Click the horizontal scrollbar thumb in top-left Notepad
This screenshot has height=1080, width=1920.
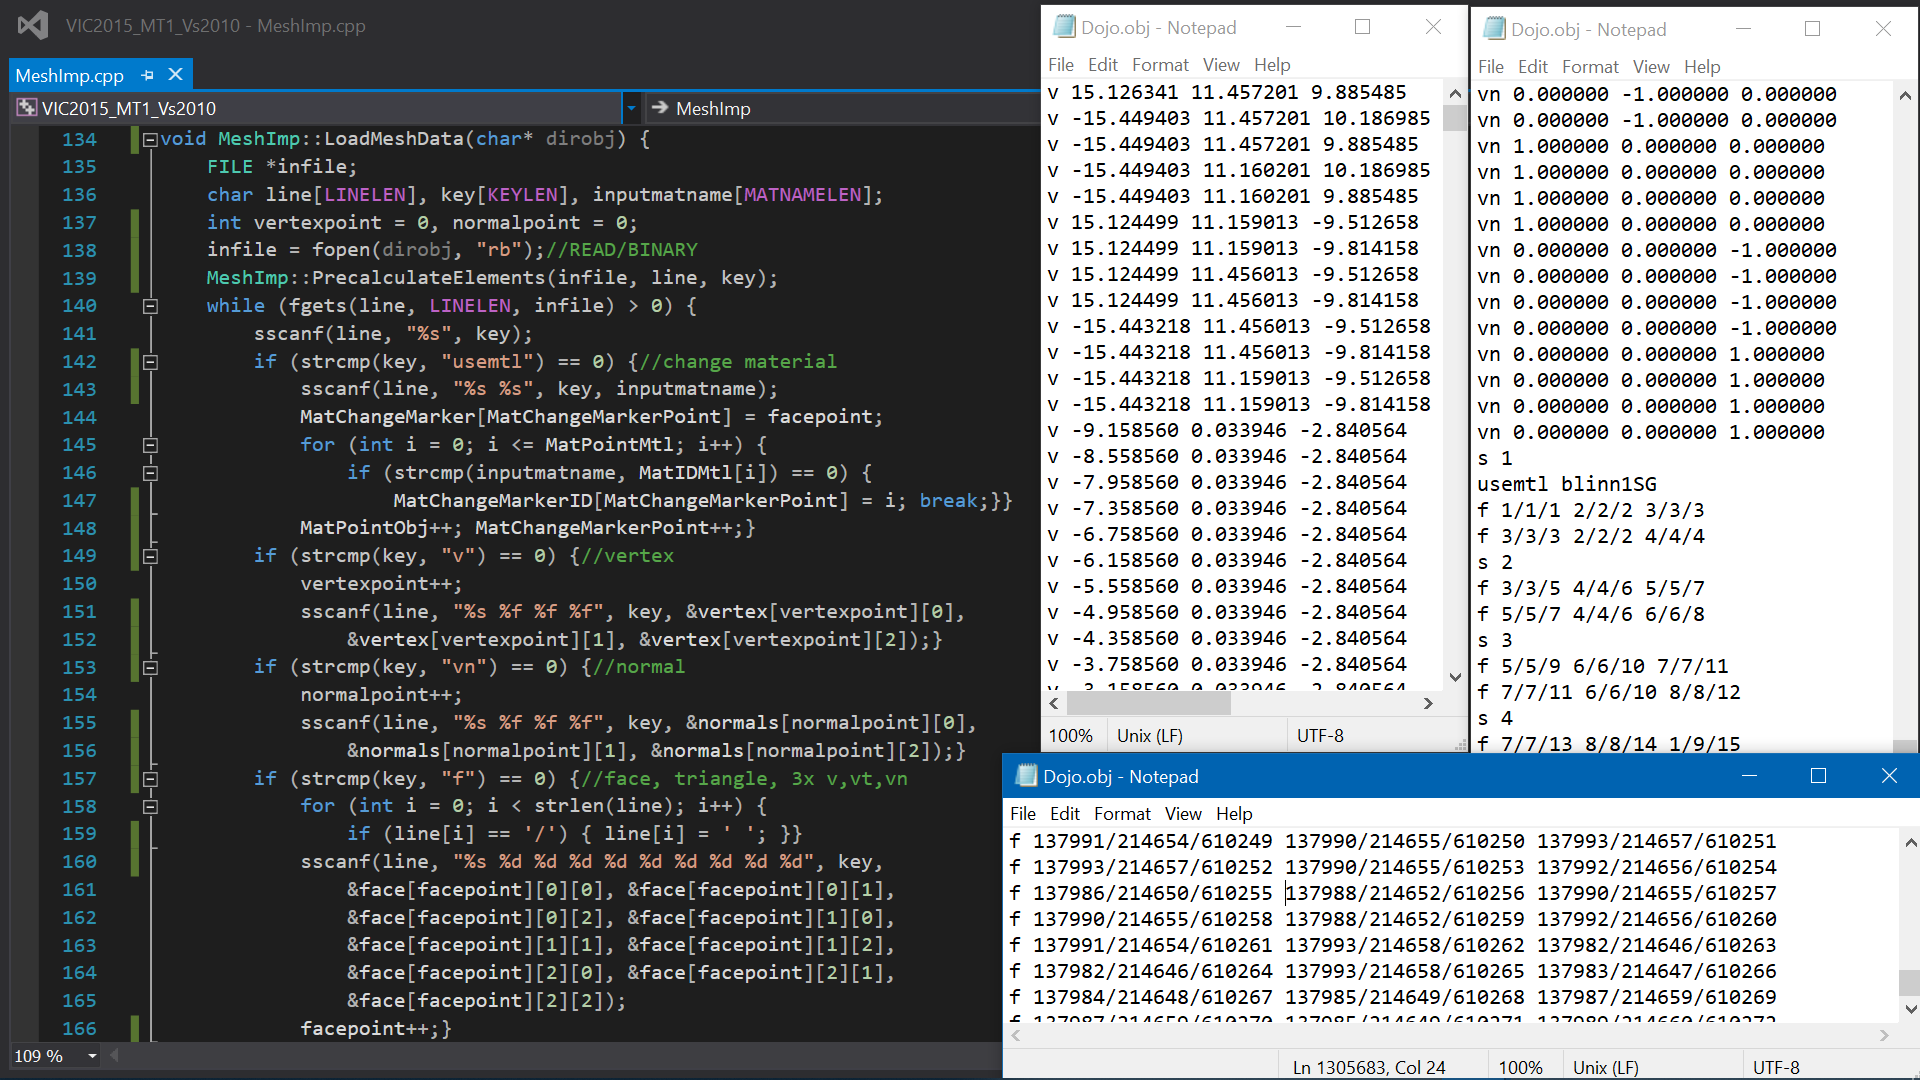tap(1147, 703)
